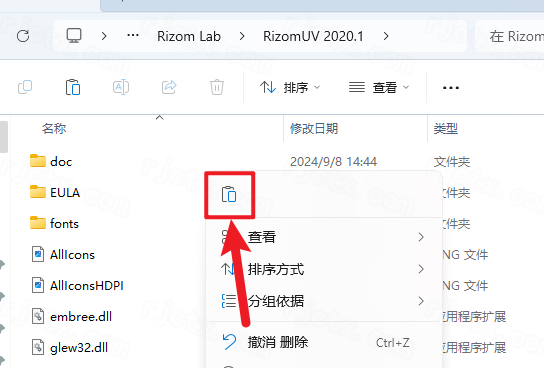The height and width of the screenshot is (368, 544).
Task: Select the AllIcons file
Action: coord(72,255)
